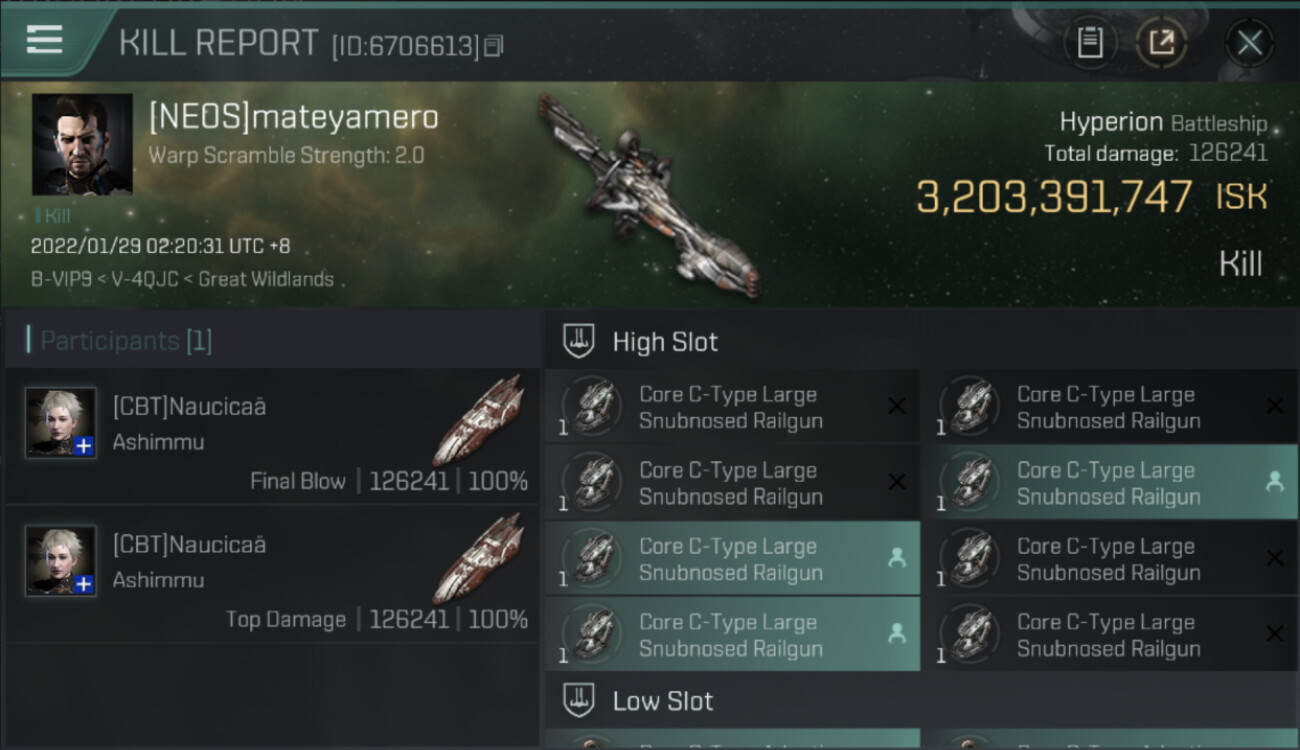View mateyamero's character portrait

82,144
